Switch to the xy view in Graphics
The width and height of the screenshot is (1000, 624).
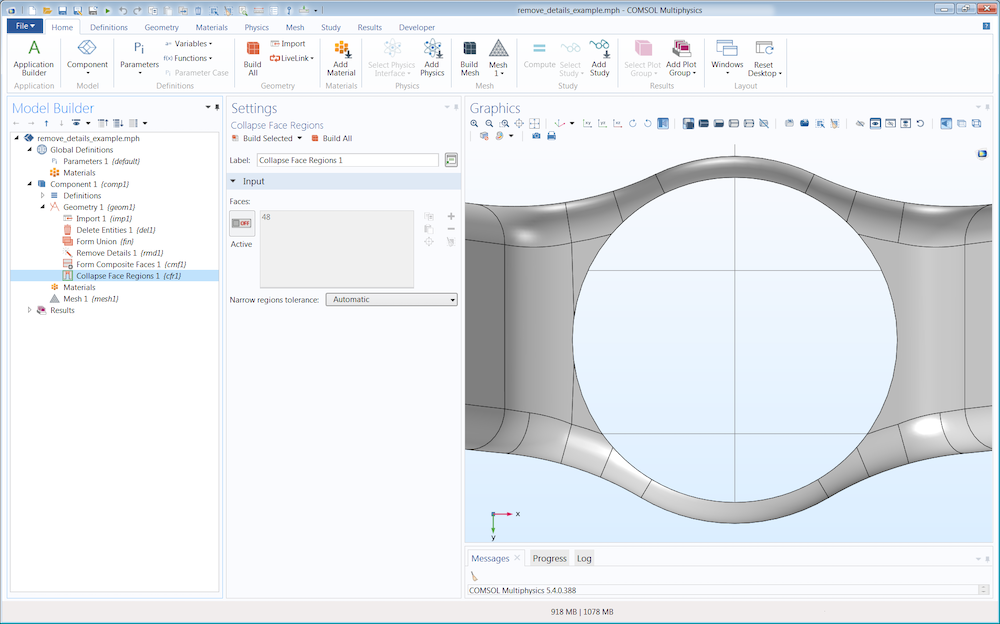click(587, 124)
